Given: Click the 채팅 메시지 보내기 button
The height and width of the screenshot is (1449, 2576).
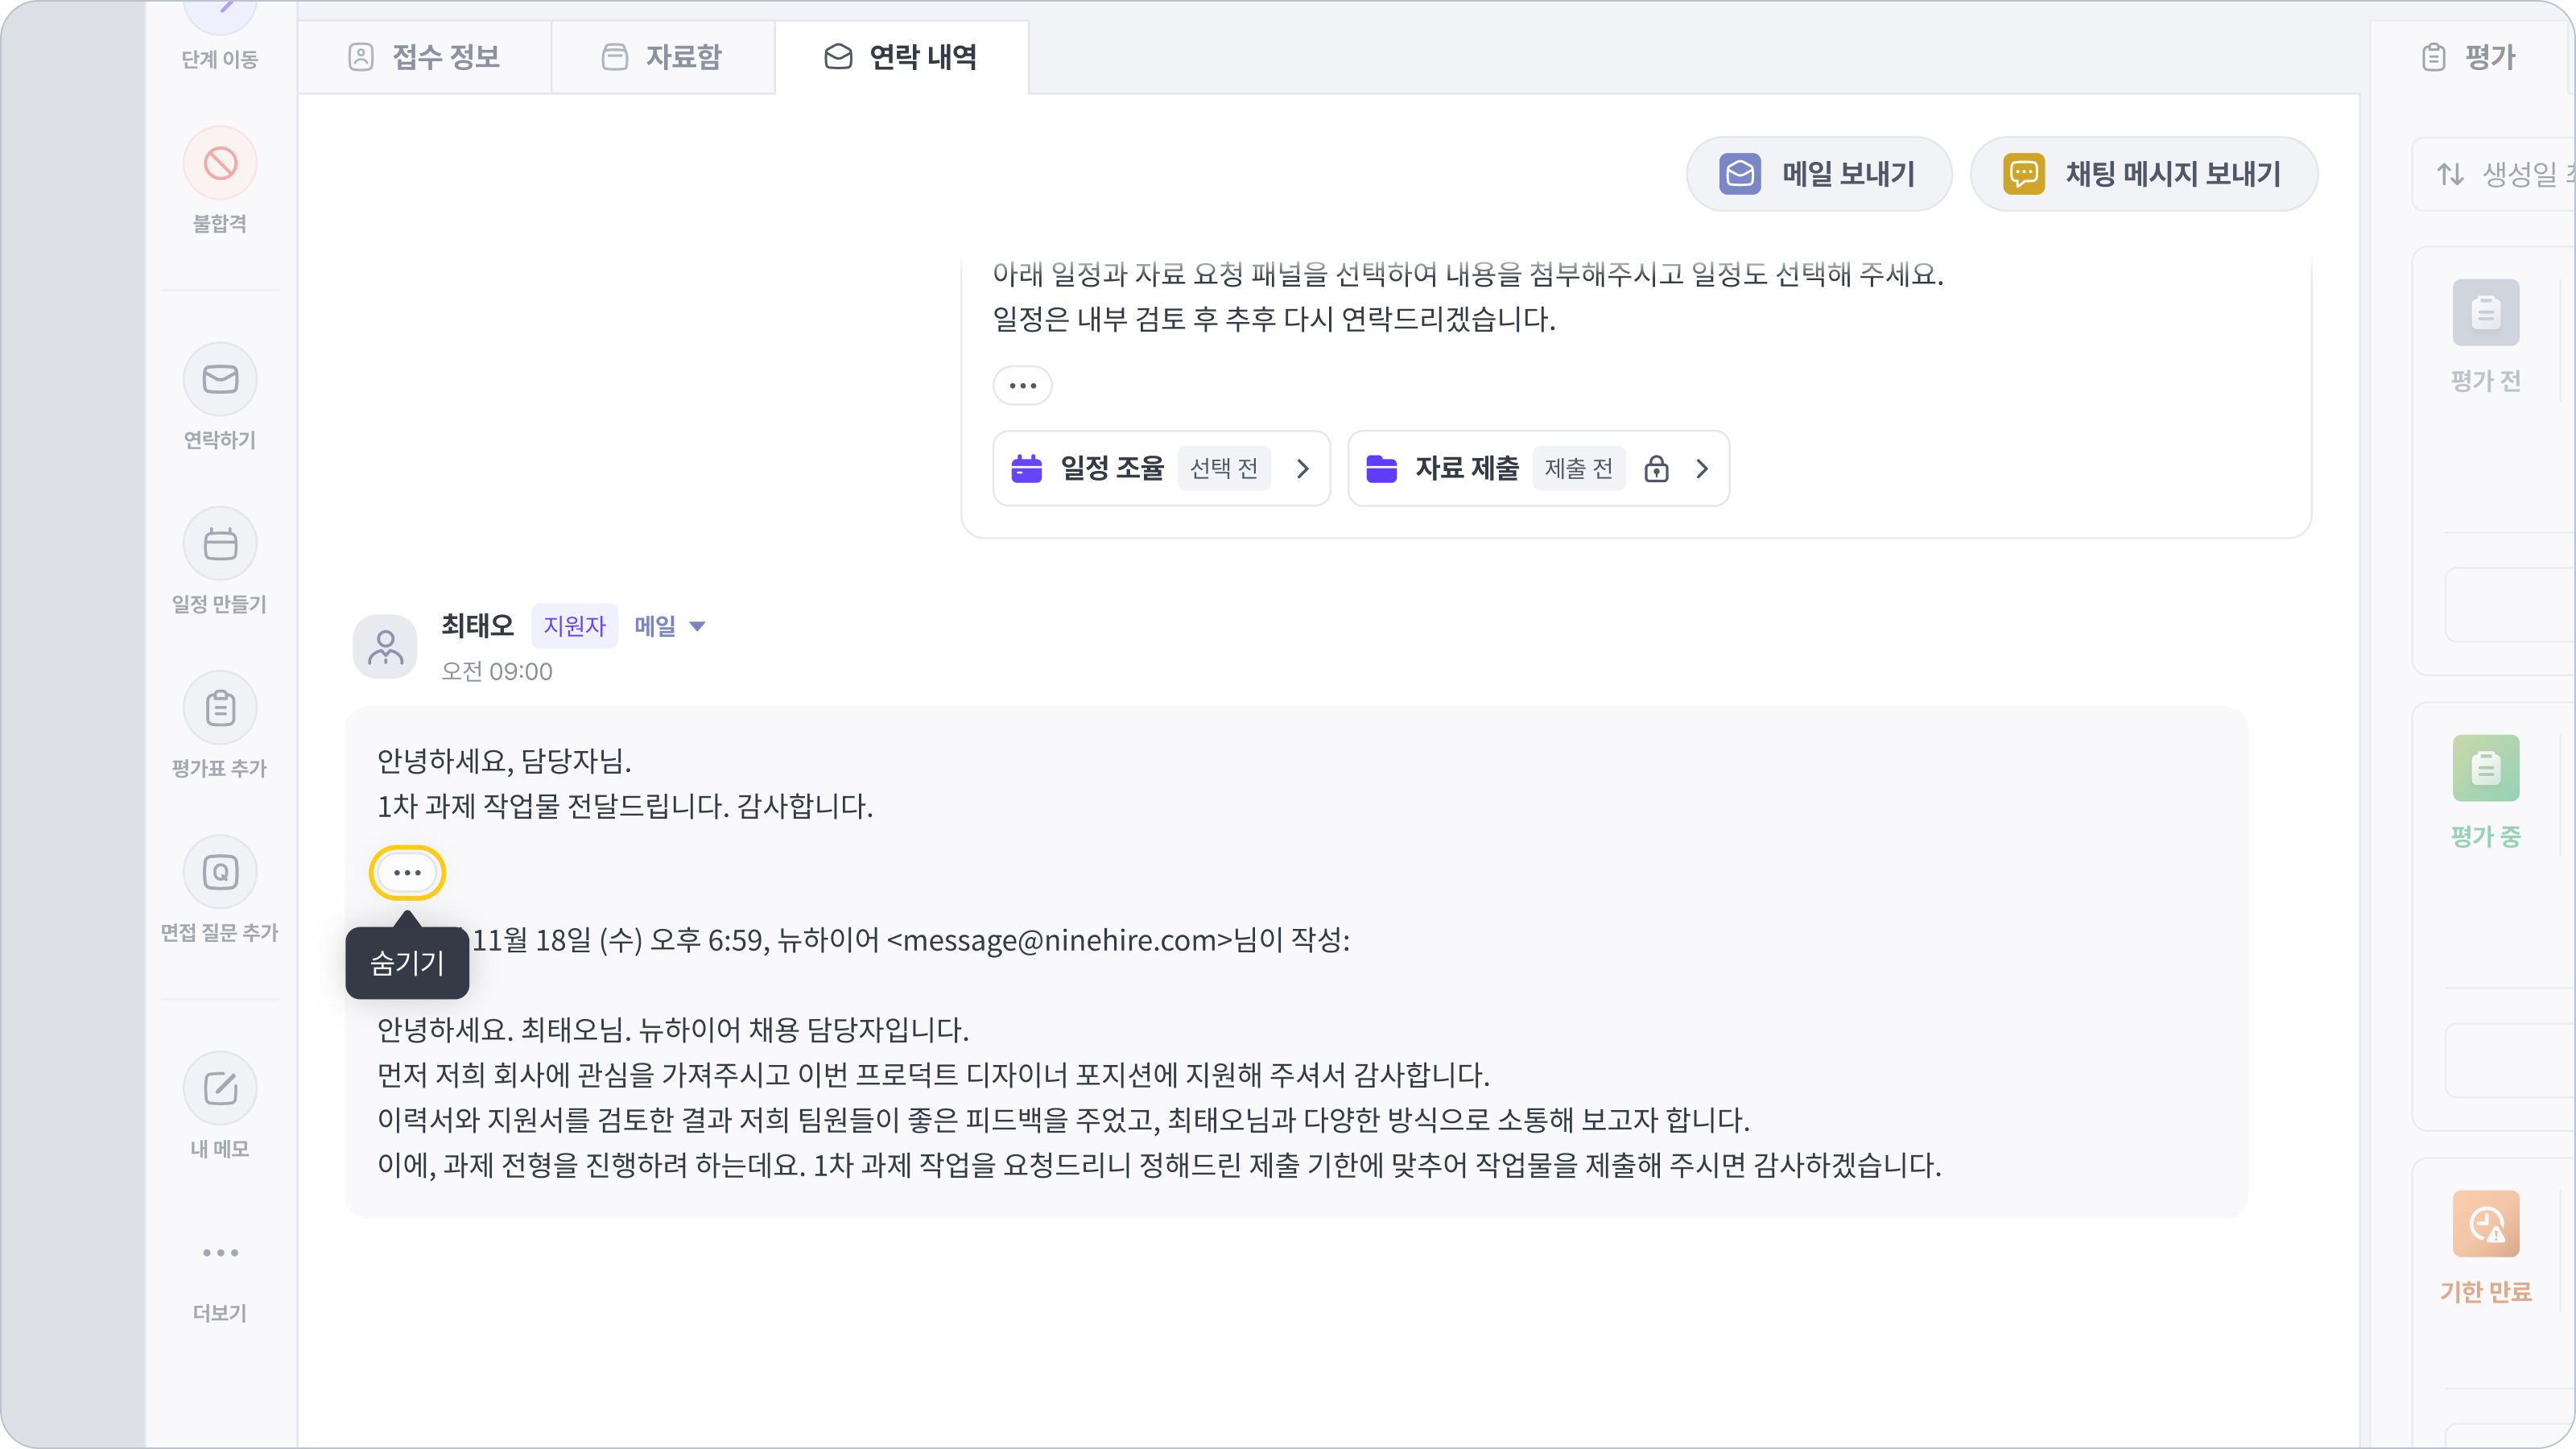Looking at the screenshot, I should 2143,174.
